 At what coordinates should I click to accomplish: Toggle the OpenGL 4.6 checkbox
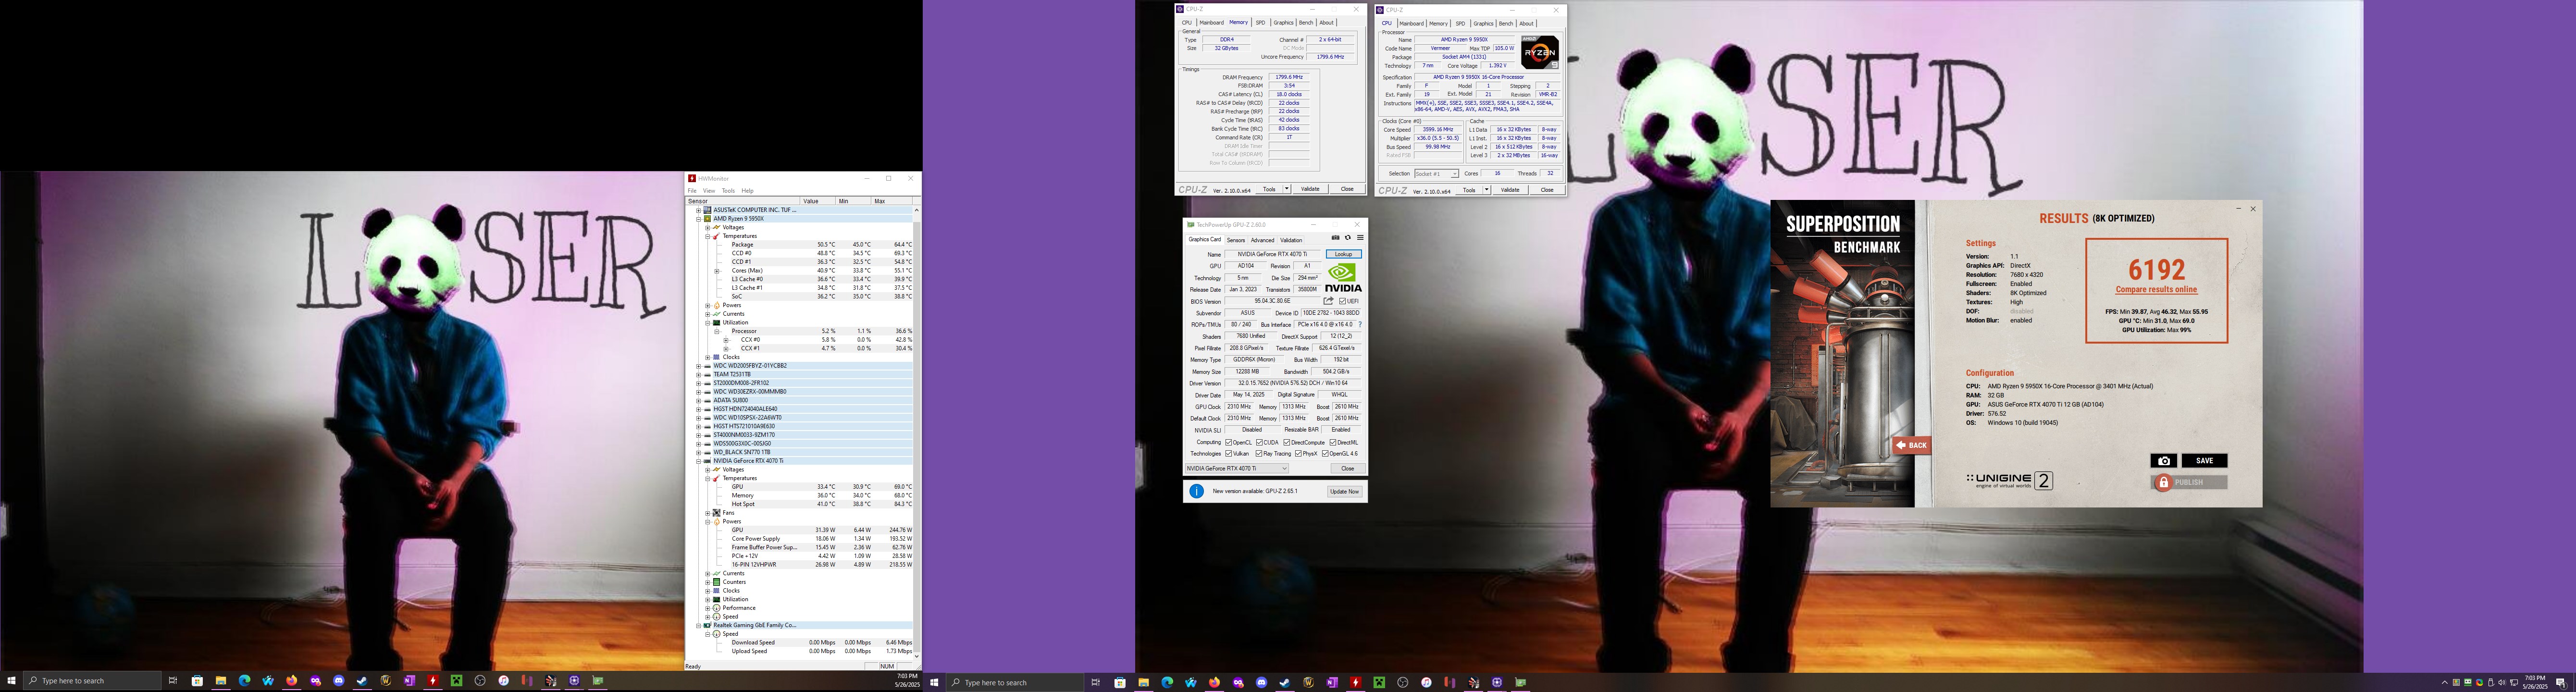(1325, 454)
